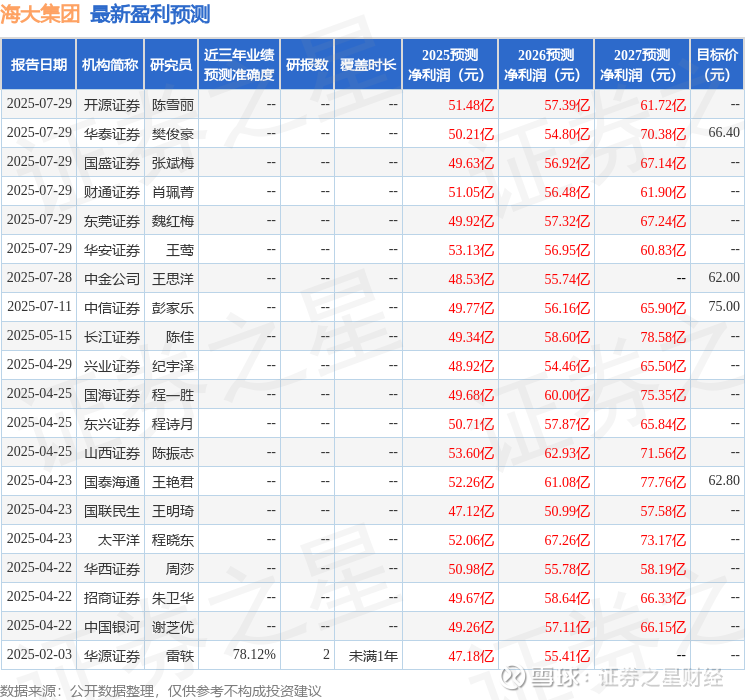Select the 山西证券 institution cell
Screen dimensions: 745x700
coord(112,453)
